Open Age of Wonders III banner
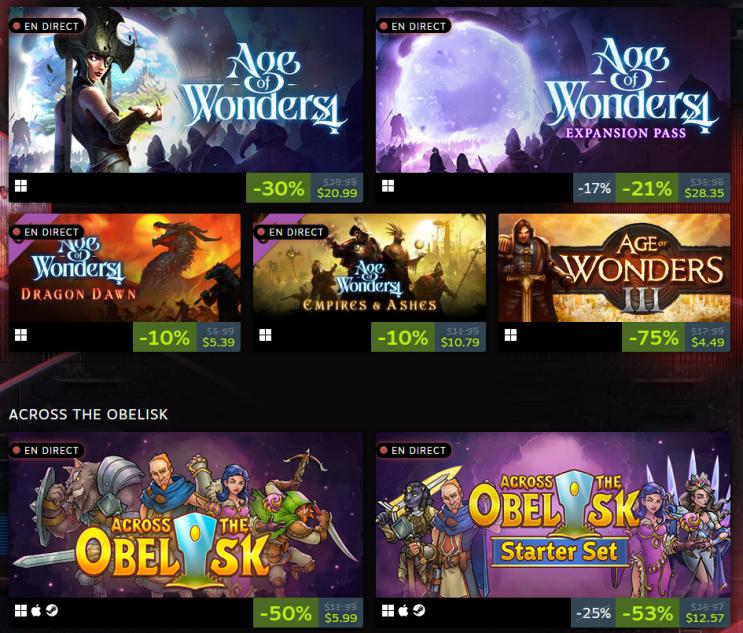Image resolution: width=743 pixels, height=633 pixels. point(614,268)
